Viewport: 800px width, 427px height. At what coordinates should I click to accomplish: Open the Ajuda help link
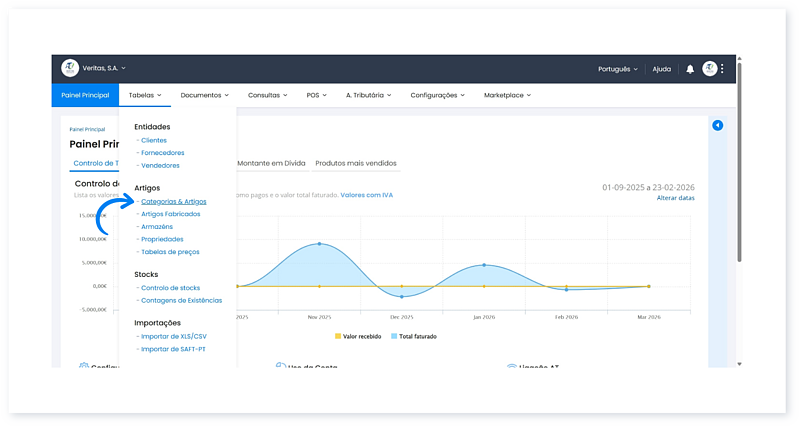661,69
